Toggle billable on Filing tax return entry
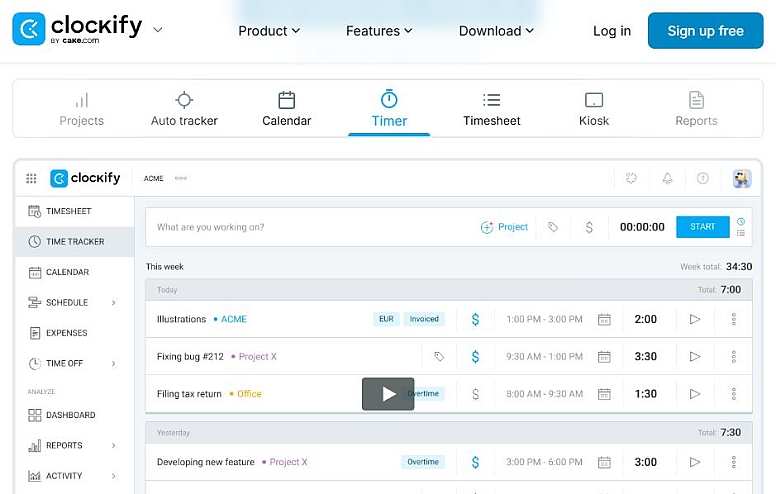Image resolution: width=776 pixels, height=494 pixels. pos(475,394)
